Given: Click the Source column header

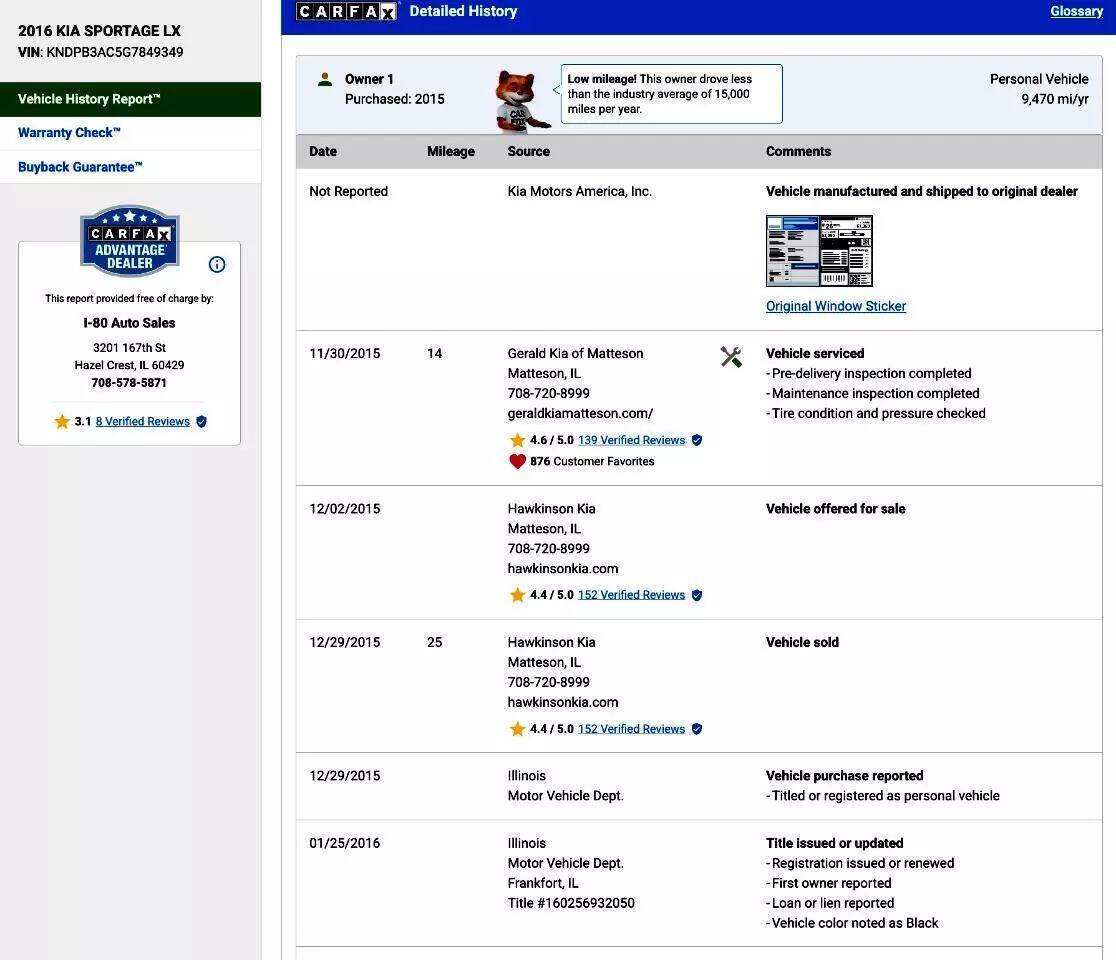Looking at the screenshot, I should (528, 151).
